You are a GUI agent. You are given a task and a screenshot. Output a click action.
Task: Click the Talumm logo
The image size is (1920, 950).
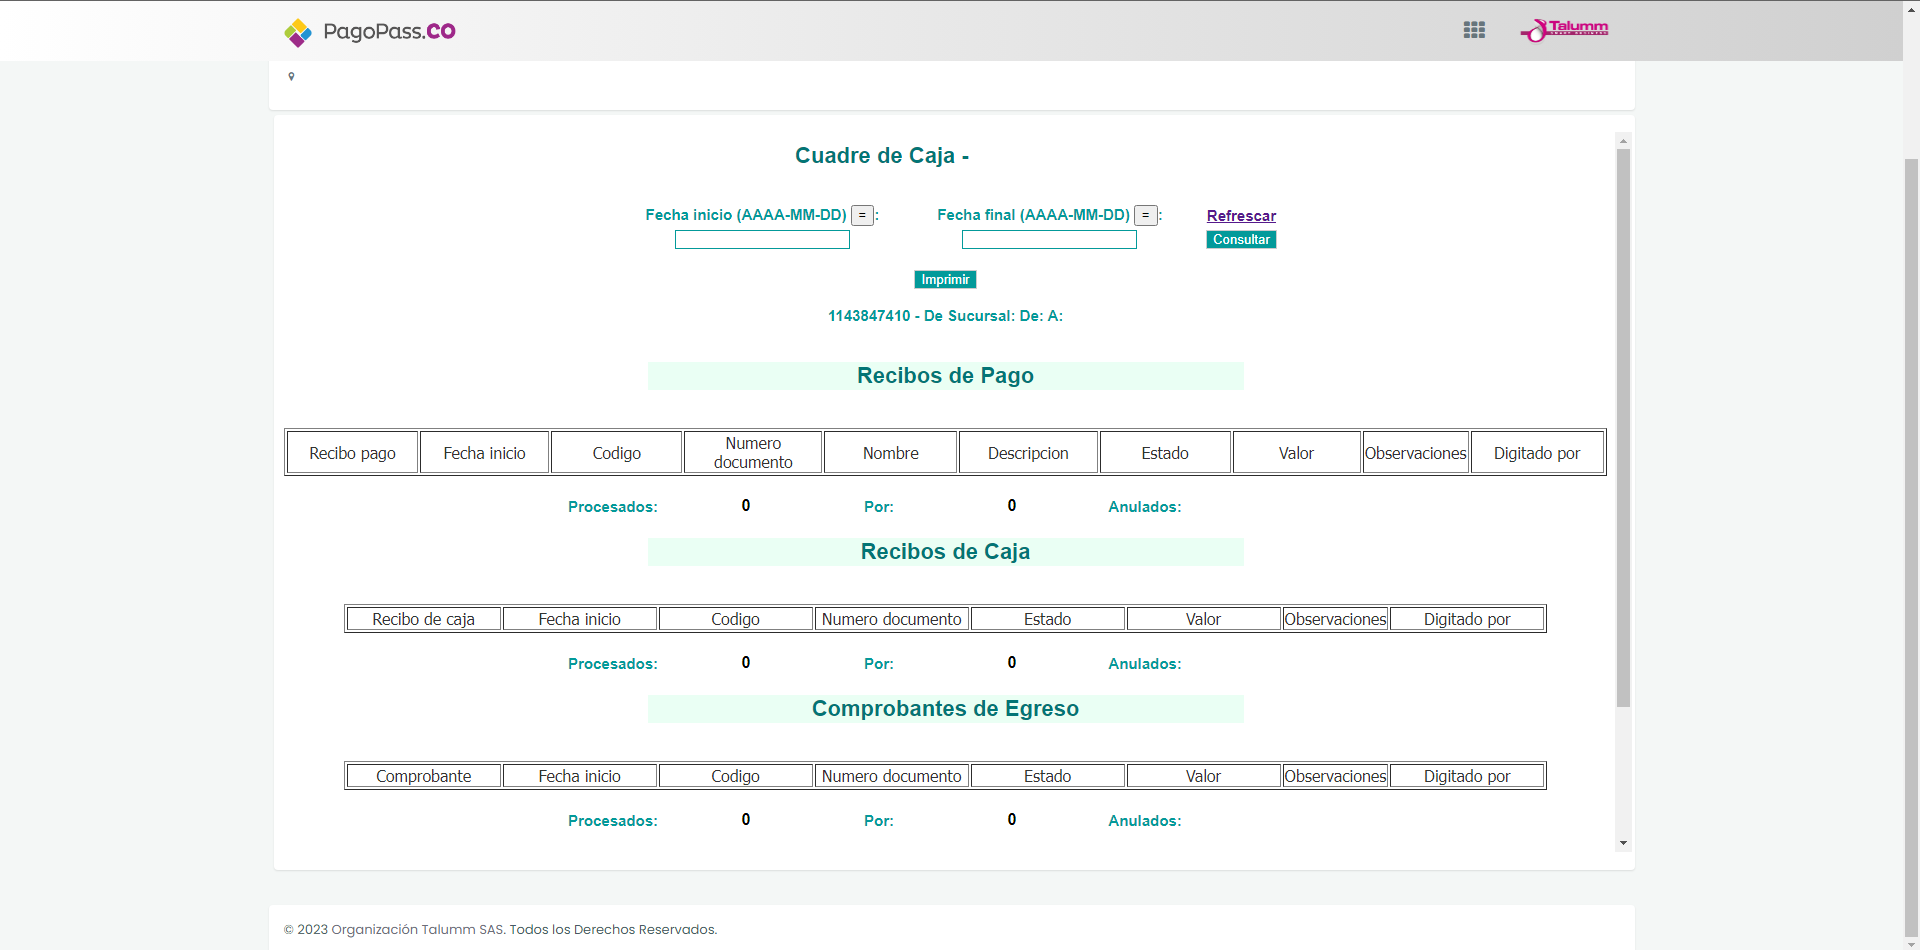(x=1565, y=30)
